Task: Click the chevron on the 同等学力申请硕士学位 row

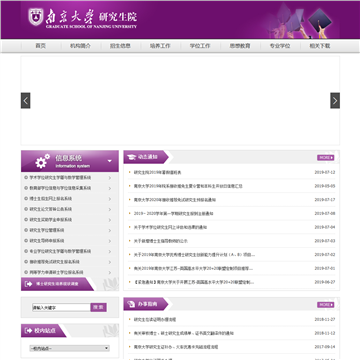Action: [110, 273]
